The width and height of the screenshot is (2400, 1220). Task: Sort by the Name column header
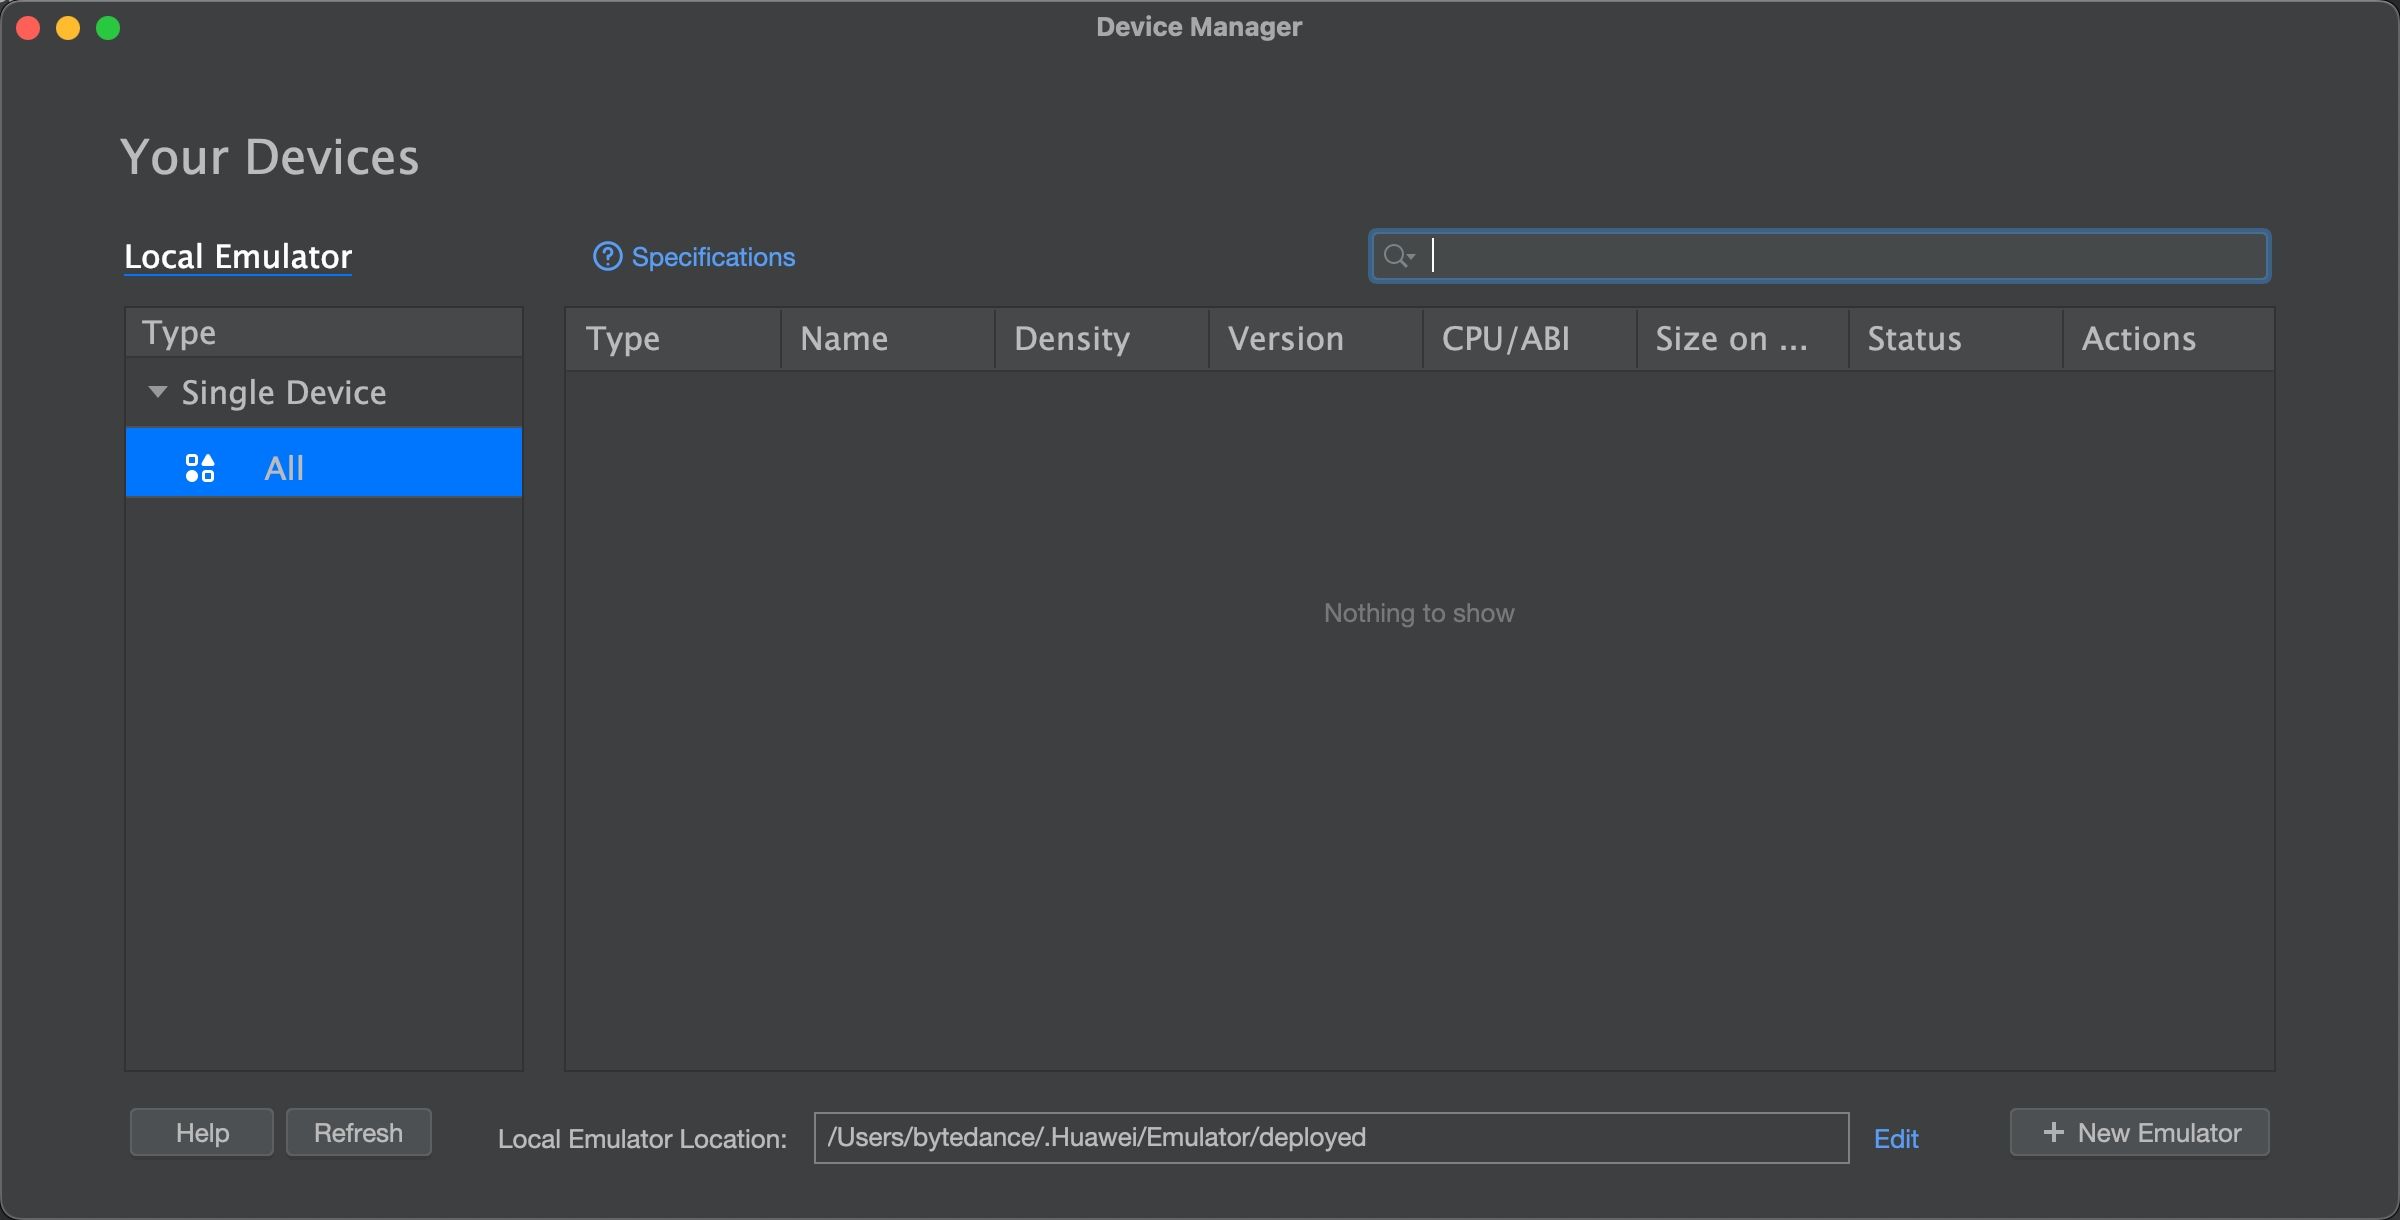(888, 339)
